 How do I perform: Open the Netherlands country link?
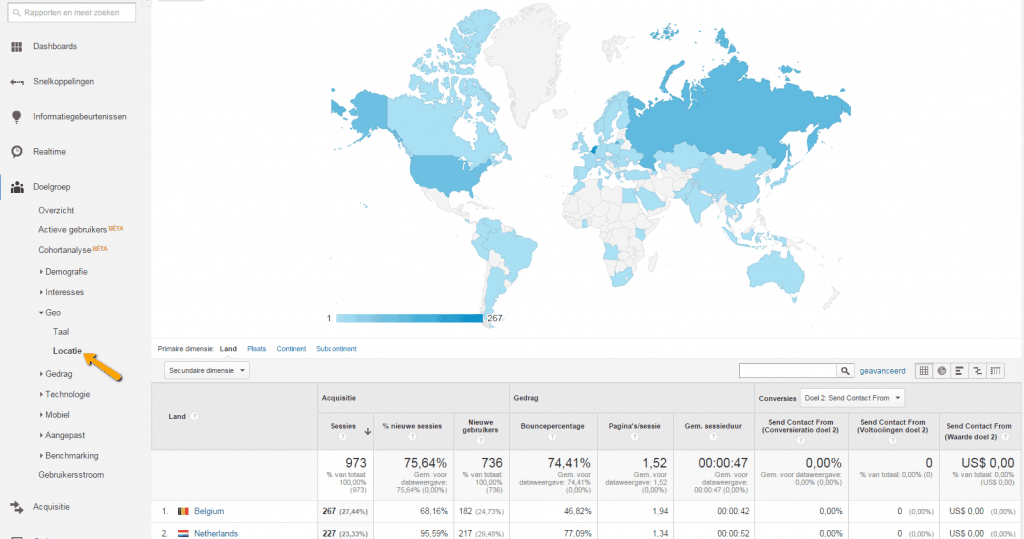click(x=216, y=534)
